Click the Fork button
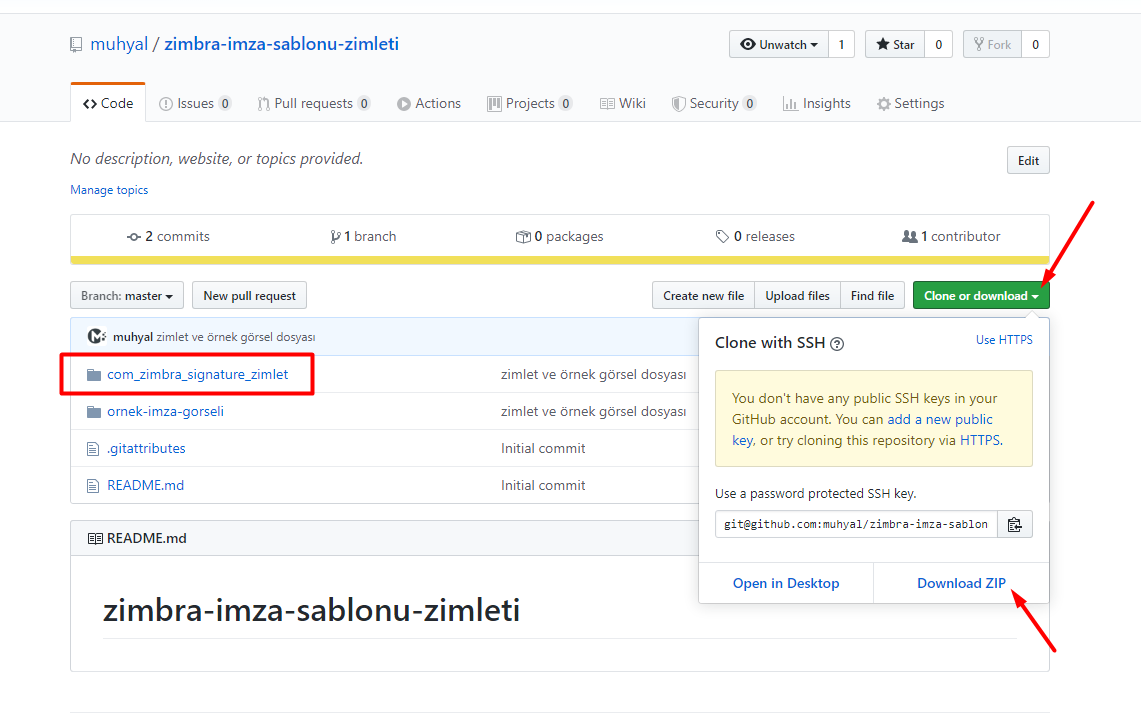 point(993,44)
